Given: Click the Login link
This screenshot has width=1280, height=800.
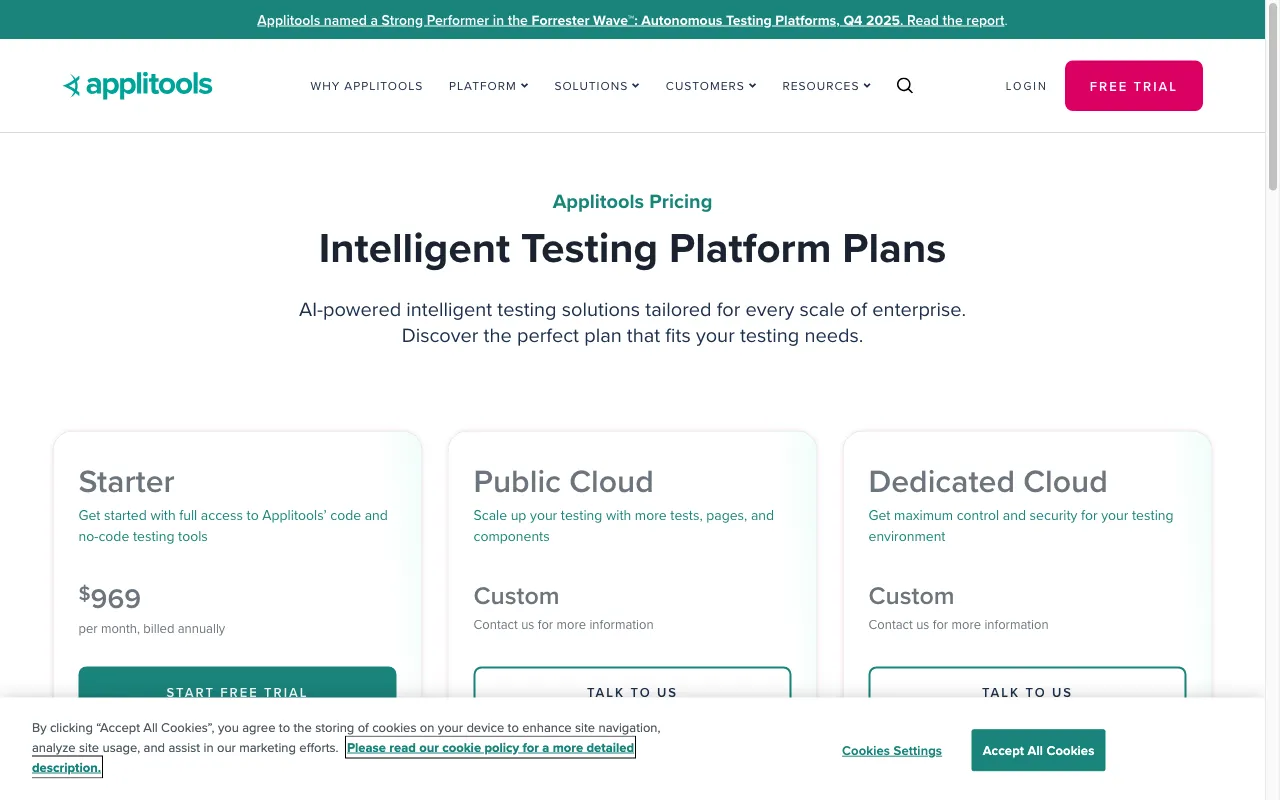Looking at the screenshot, I should 1026,86.
